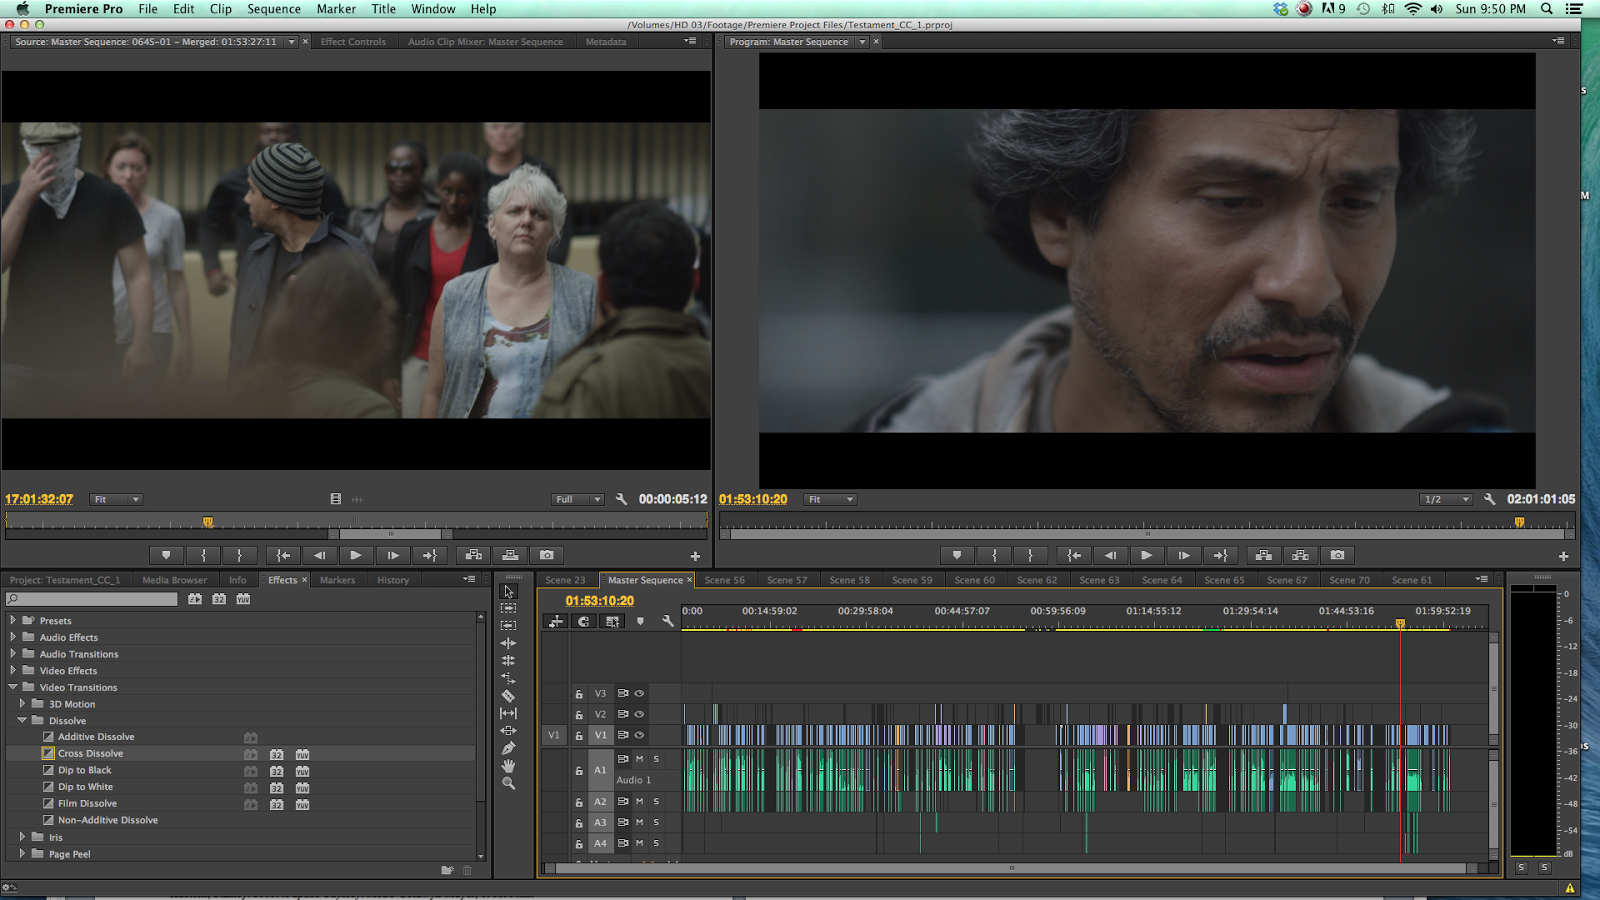
Task: Select the Razor tool
Action: [508, 696]
